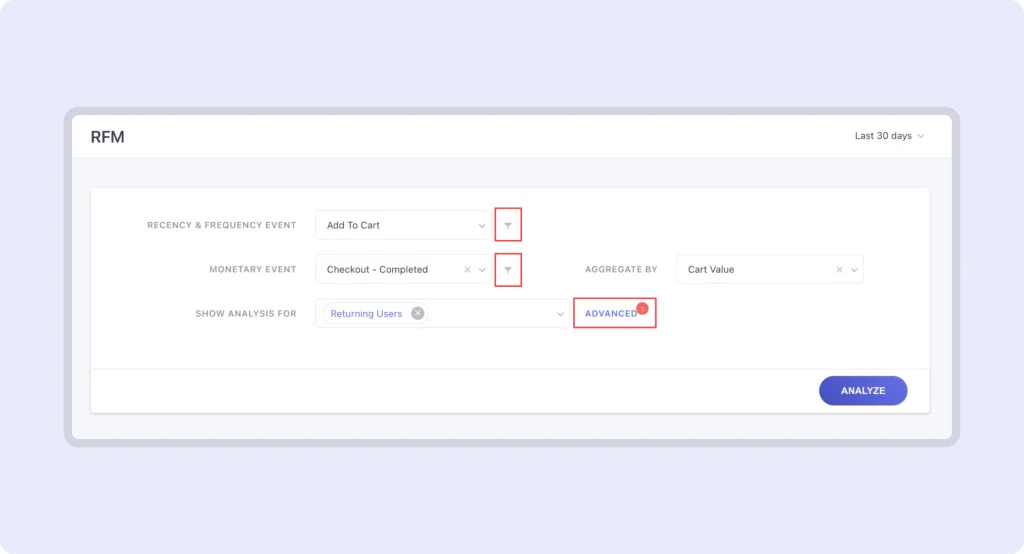Open the Last 30 days date range
The width and height of the screenshot is (1024, 554).
[x=889, y=136]
